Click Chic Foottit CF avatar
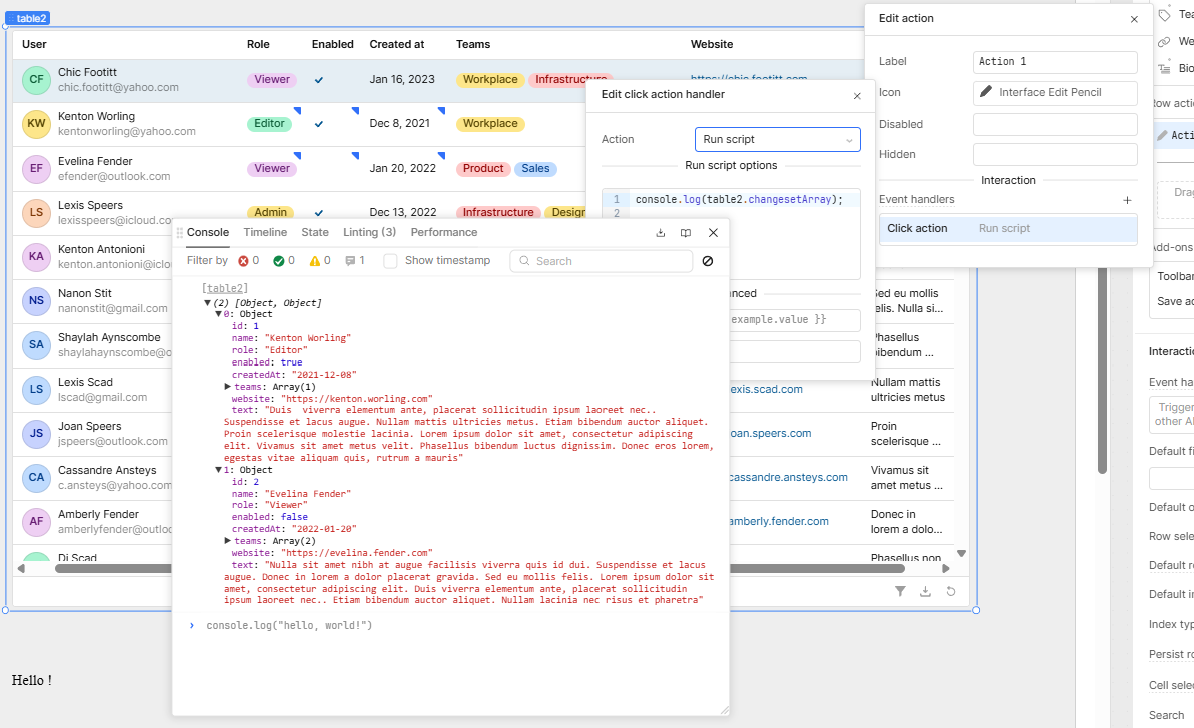The width and height of the screenshot is (1194, 728). (x=37, y=79)
